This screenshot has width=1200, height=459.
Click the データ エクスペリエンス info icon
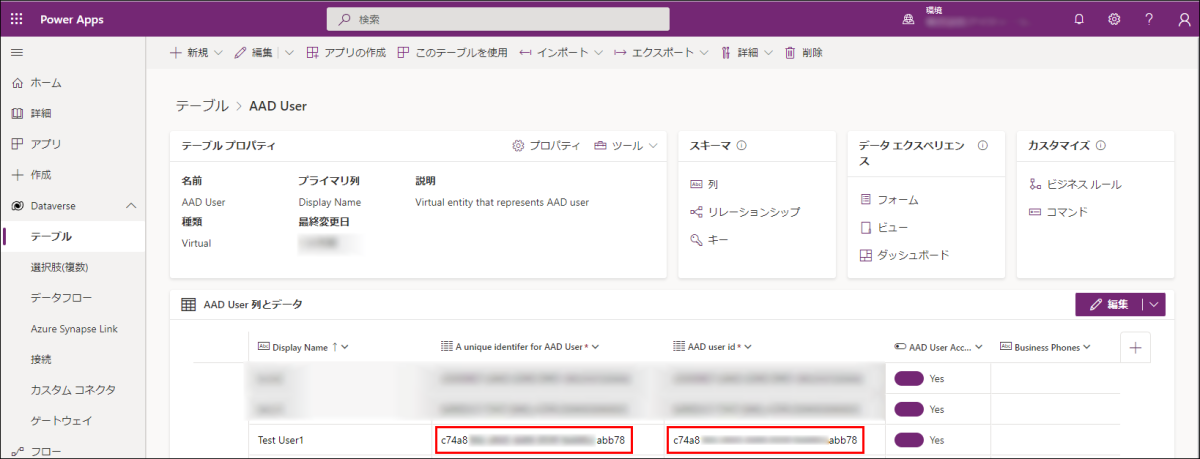point(983,146)
